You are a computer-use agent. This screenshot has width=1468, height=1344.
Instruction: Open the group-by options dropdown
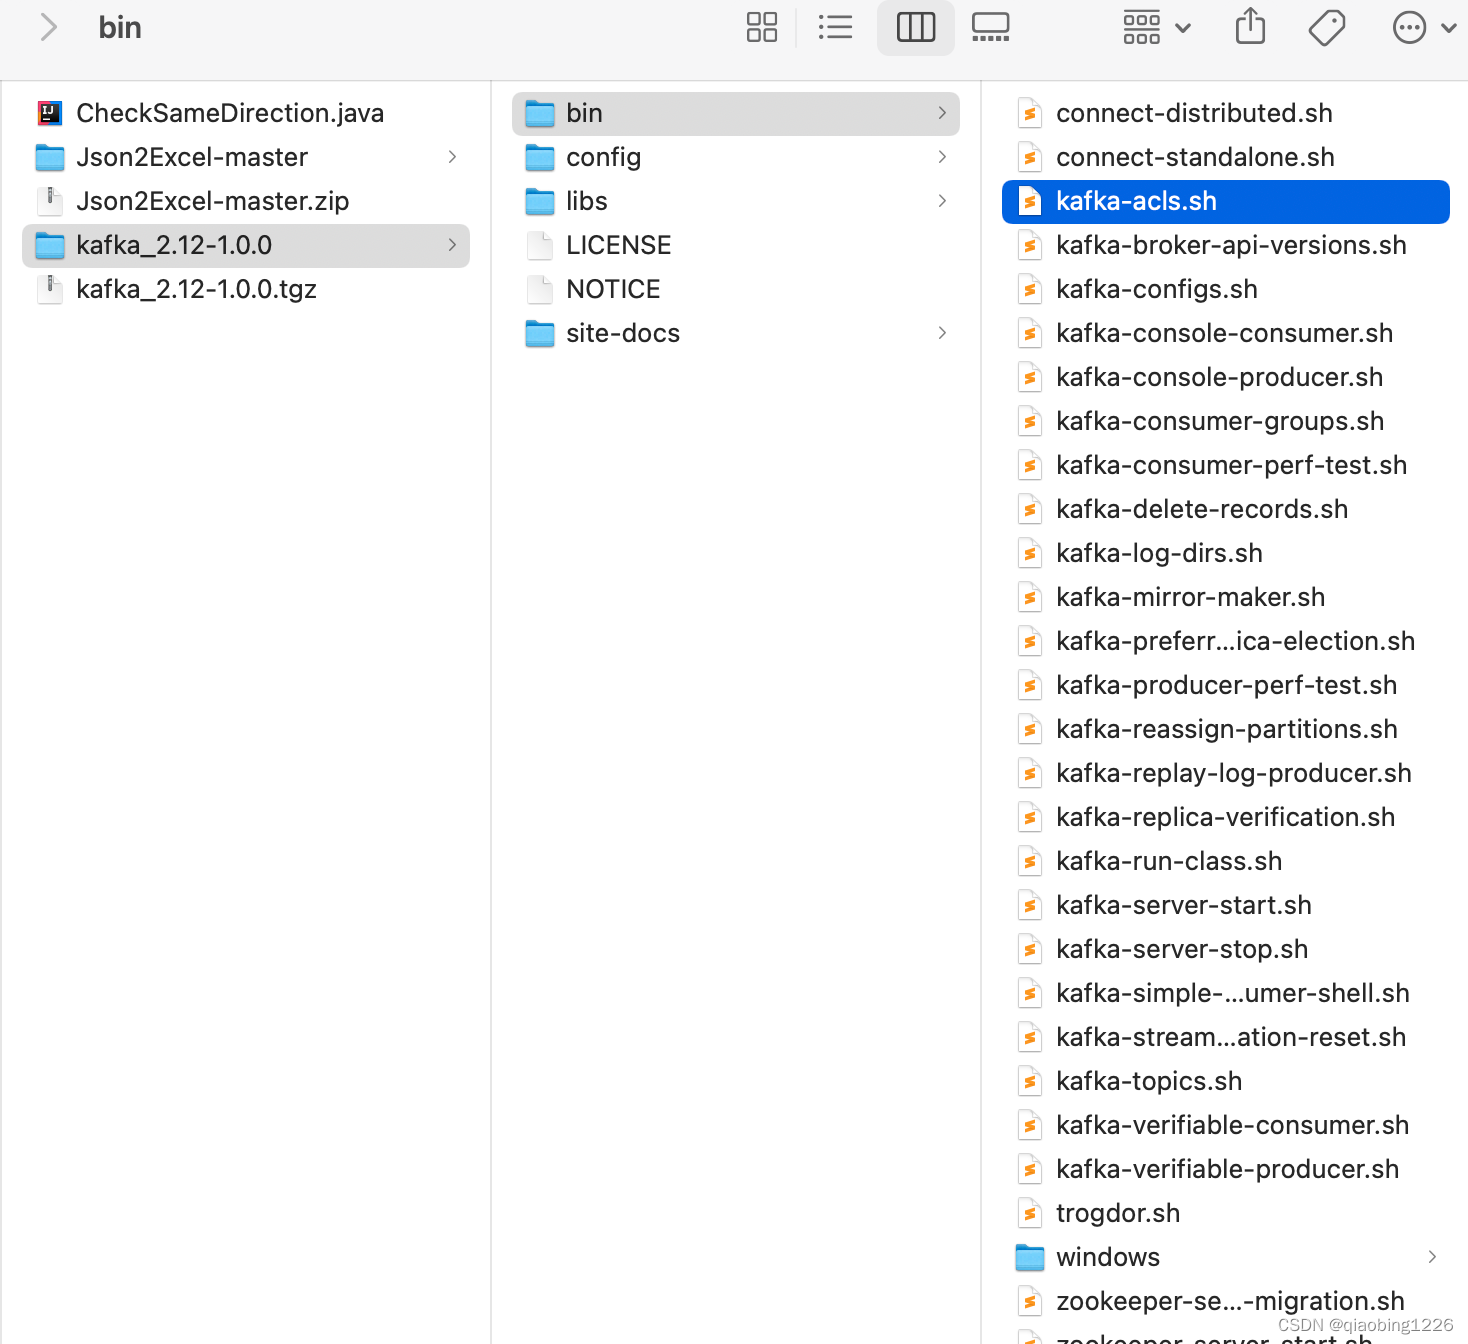(x=1157, y=27)
